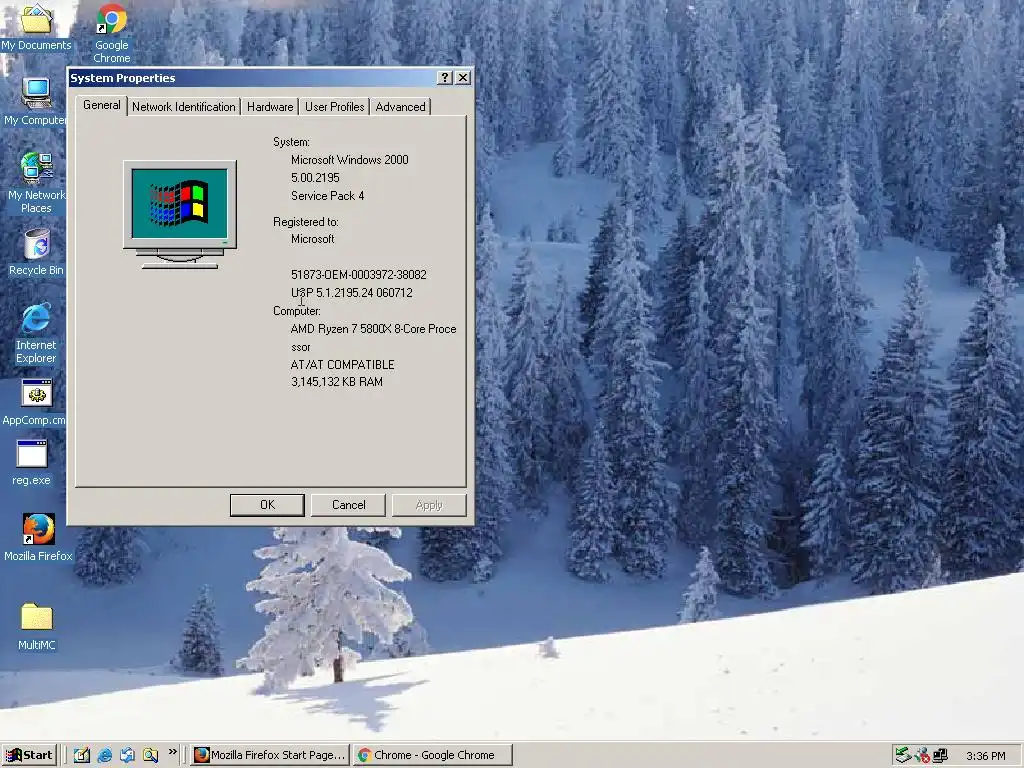Switch to Mozilla Firefox Start Page taskbar button
This screenshot has width=1024, height=768.
point(270,755)
